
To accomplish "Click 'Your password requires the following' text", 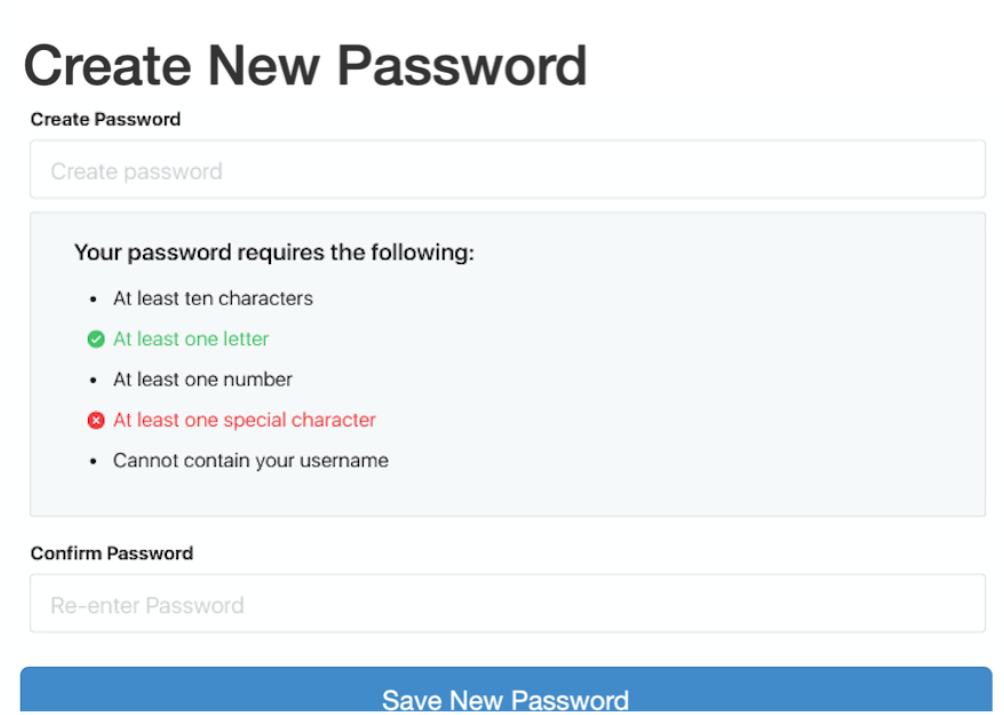I will coord(274,253).
